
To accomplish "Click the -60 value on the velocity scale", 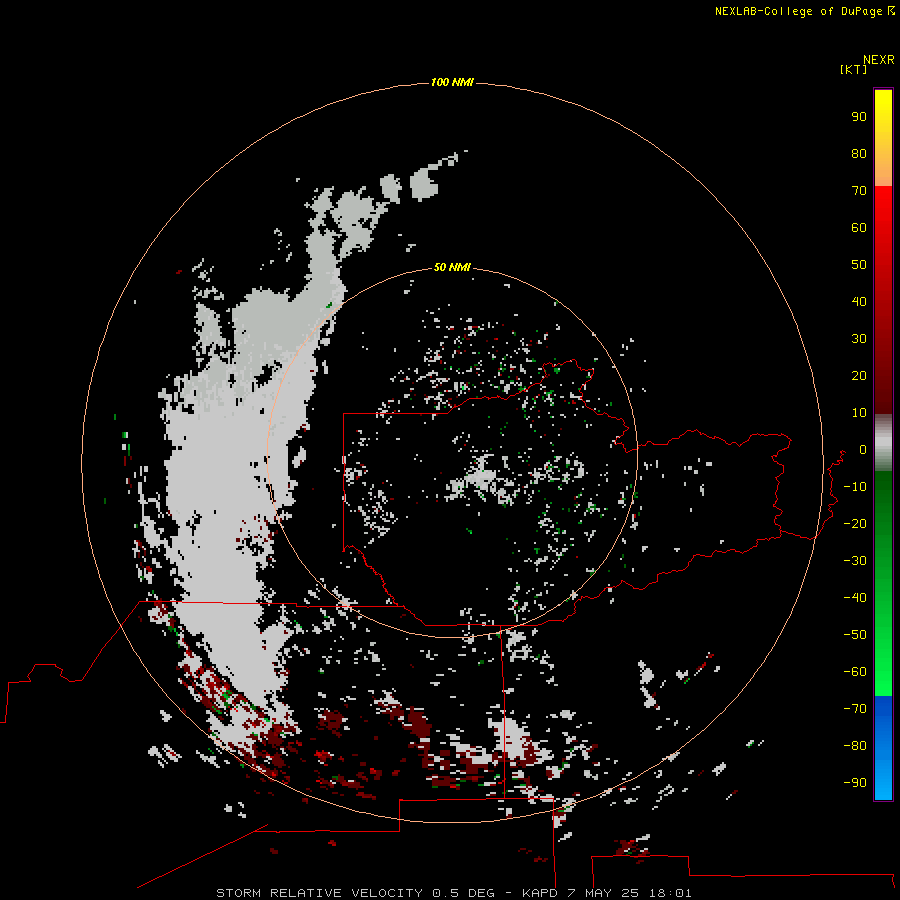I will [x=855, y=672].
